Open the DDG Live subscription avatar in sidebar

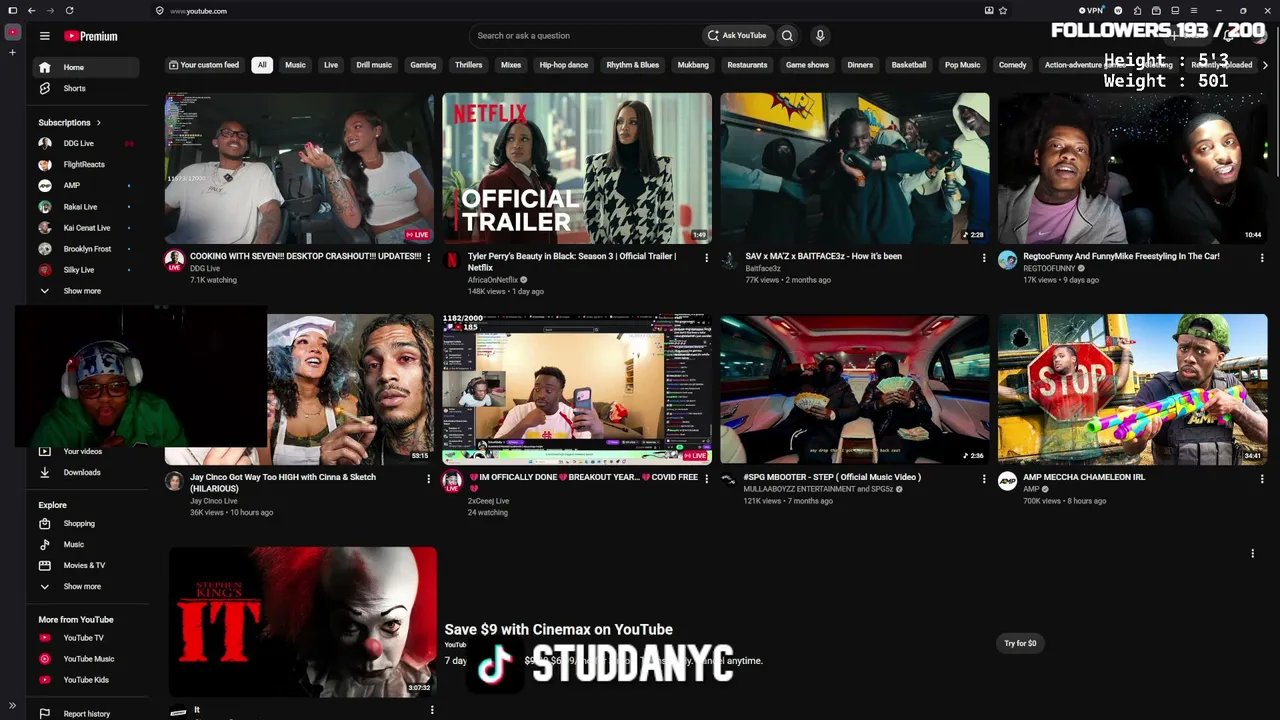45,143
